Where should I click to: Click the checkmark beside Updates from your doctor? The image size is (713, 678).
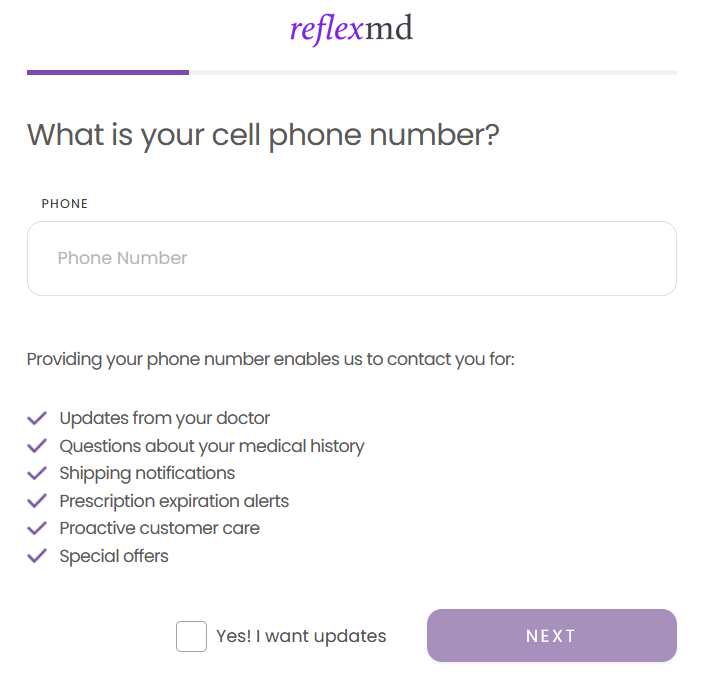coord(37,418)
